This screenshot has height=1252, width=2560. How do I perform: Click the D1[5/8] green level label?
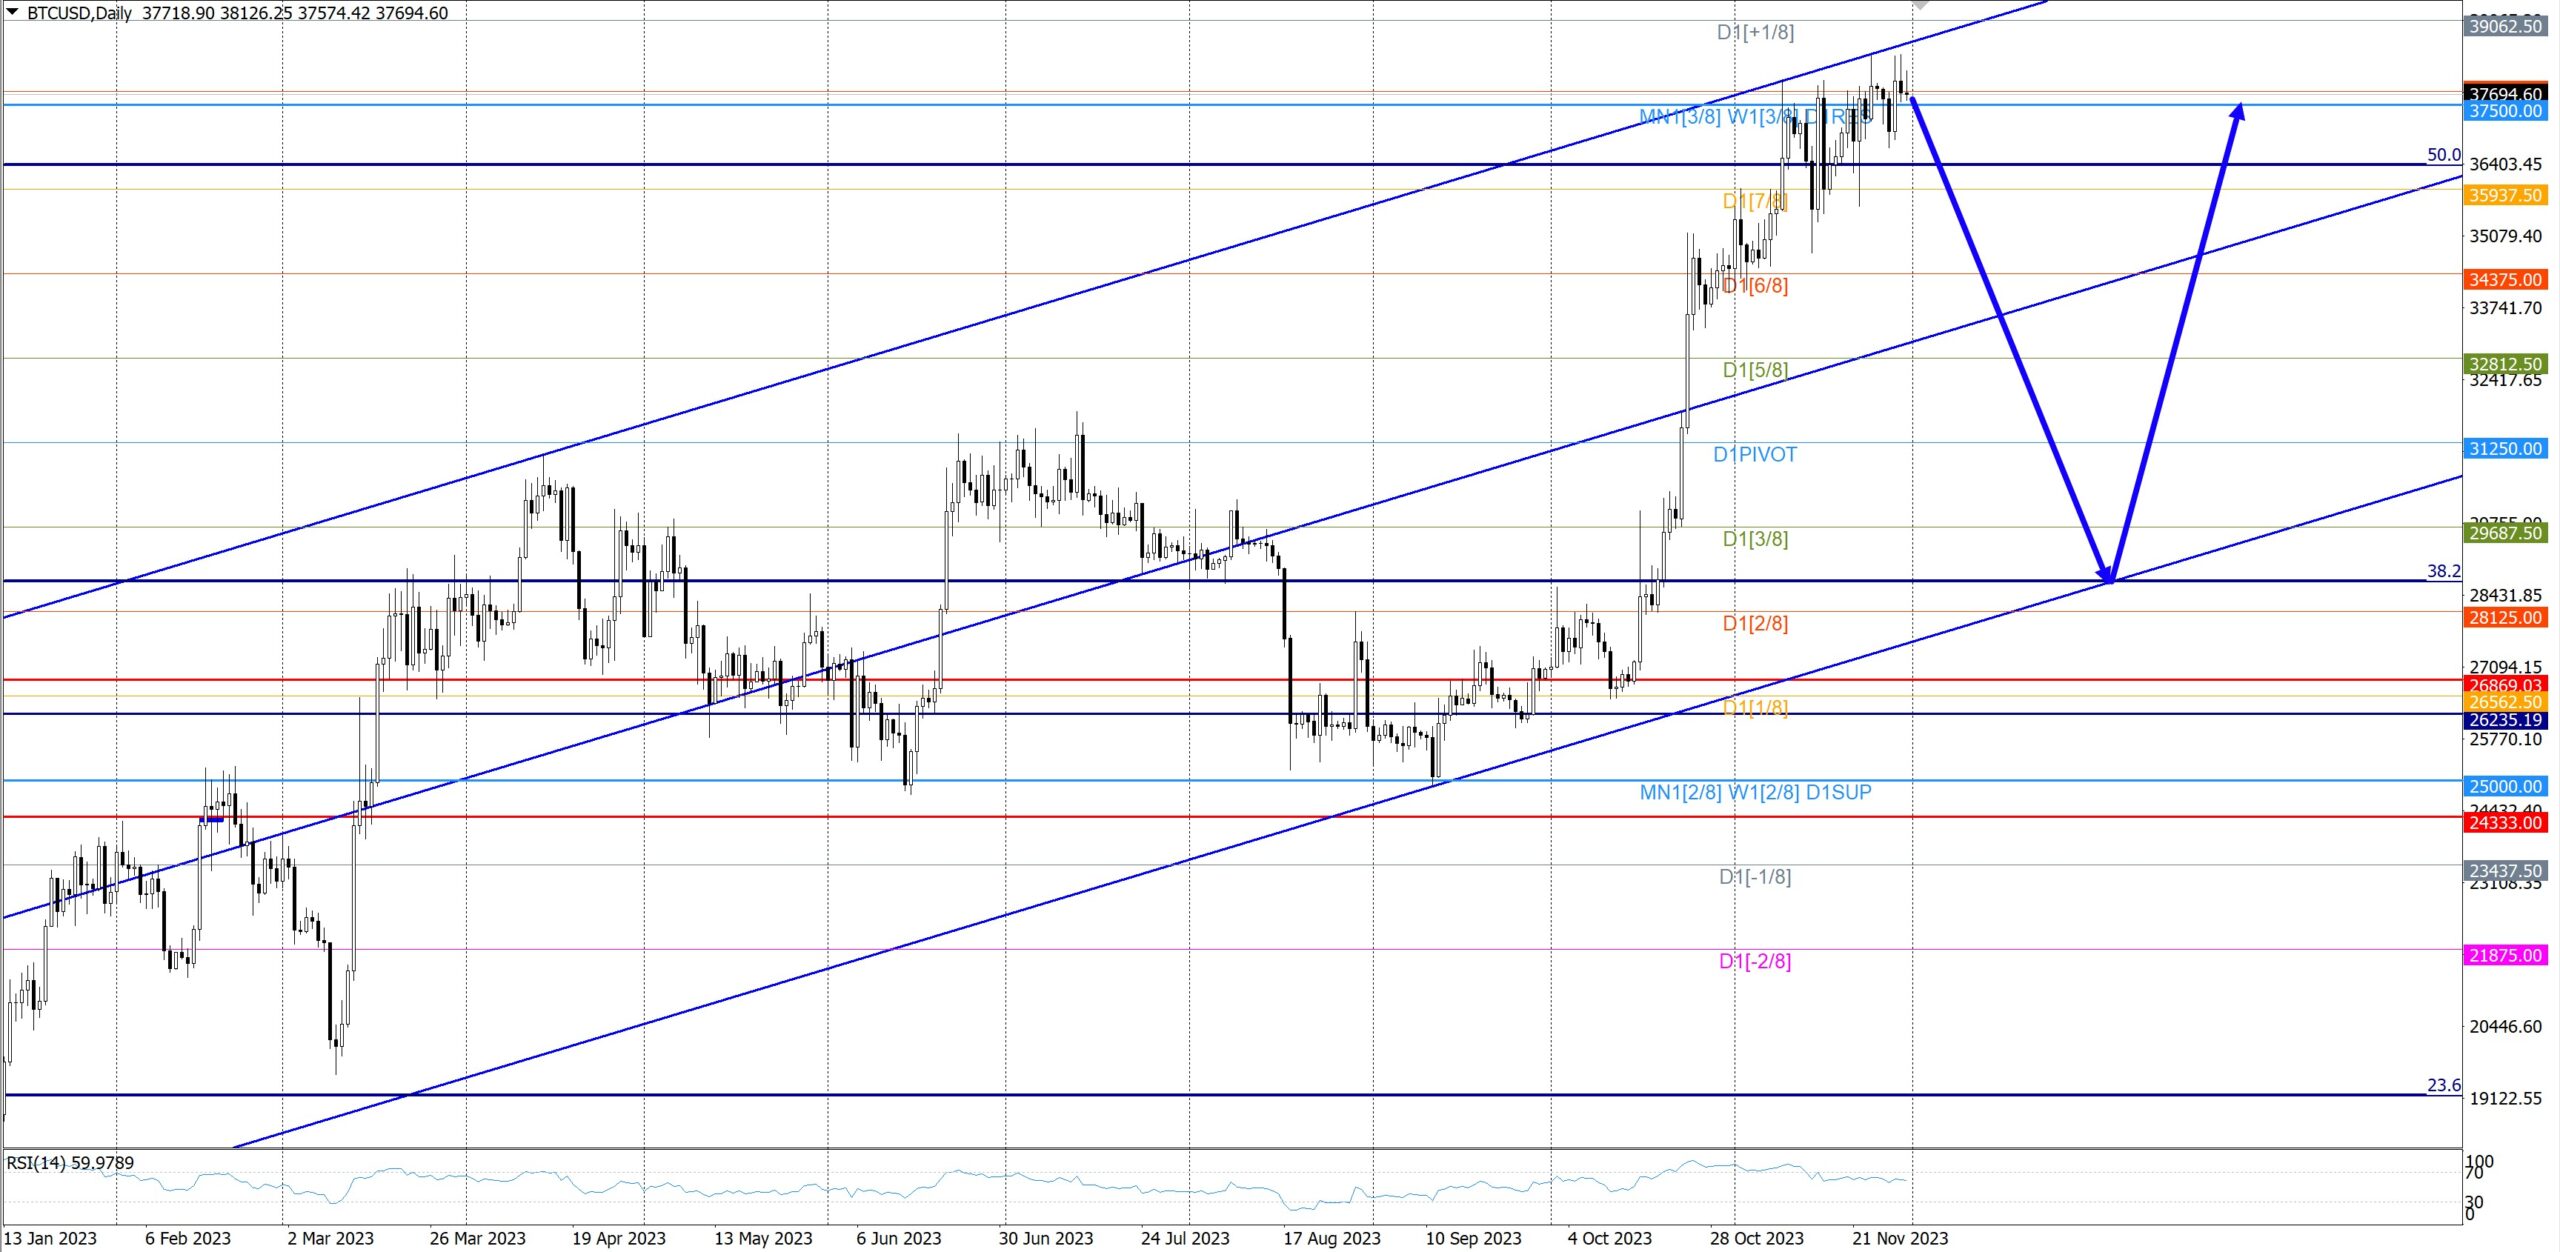[1754, 370]
